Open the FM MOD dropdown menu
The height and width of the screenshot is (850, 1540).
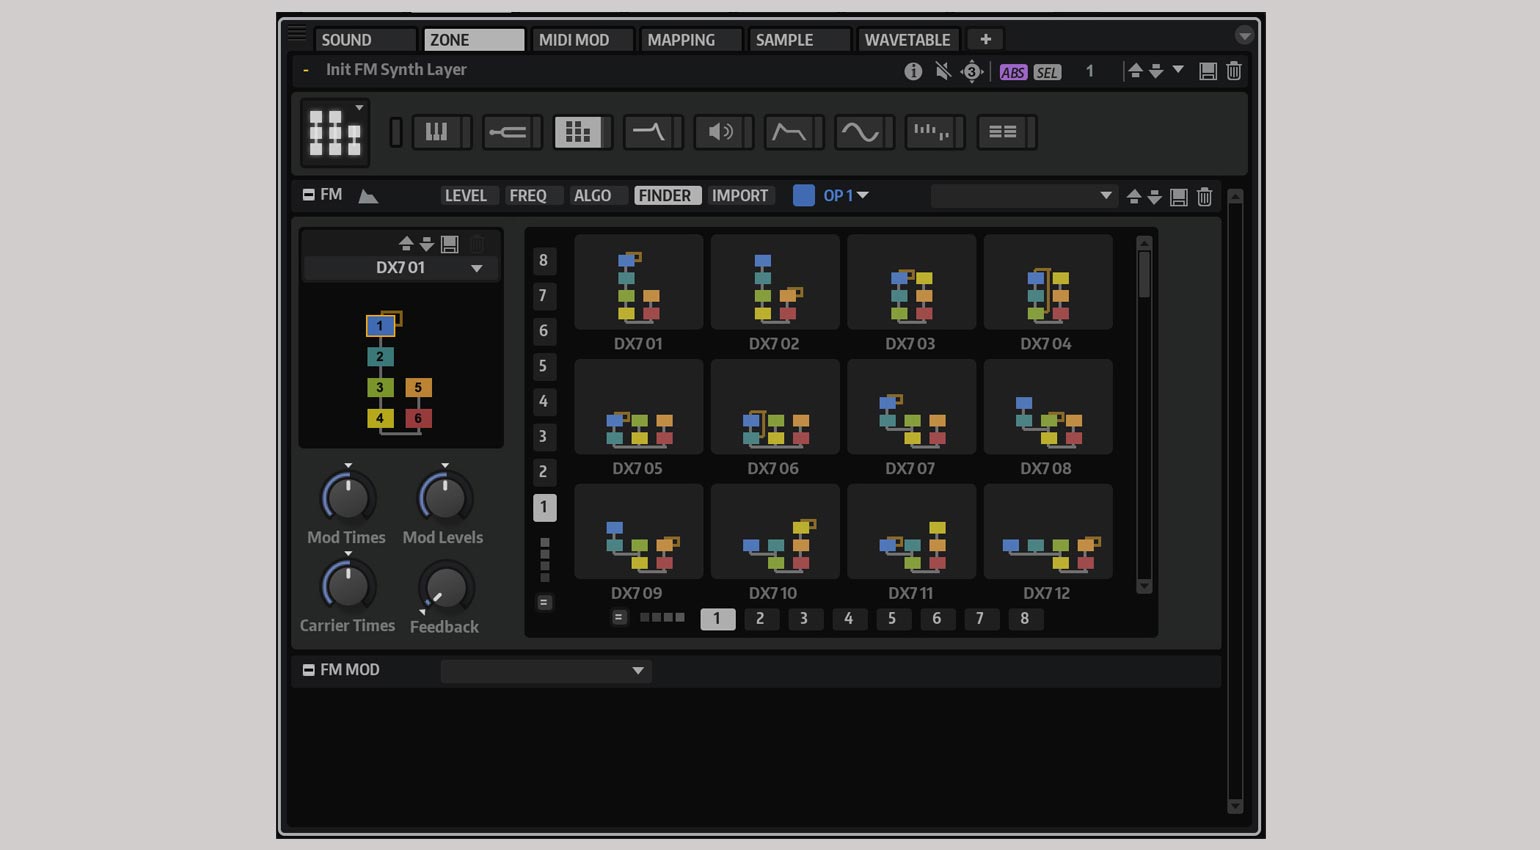[x=546, y=671]
